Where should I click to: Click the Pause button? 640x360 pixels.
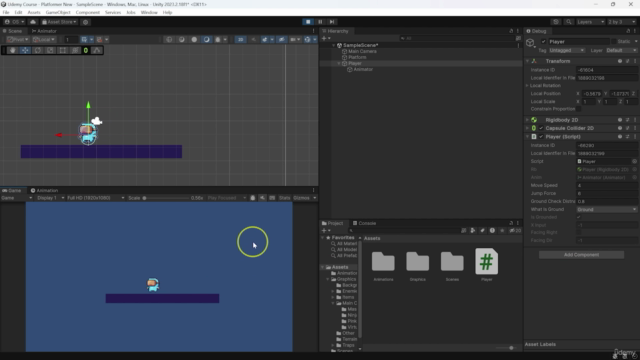point(320,22)
